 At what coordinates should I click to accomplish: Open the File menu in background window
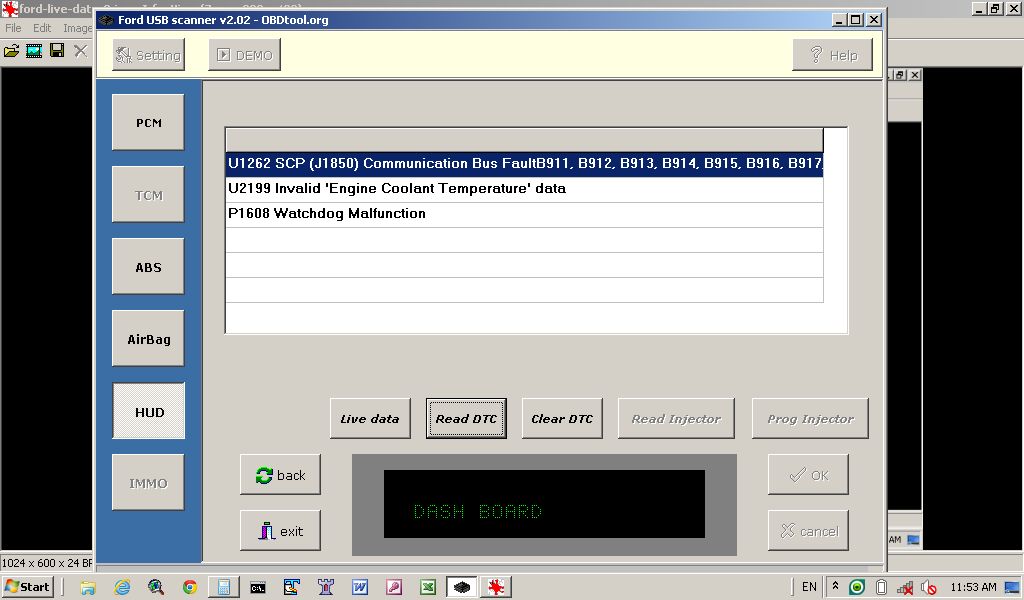pyautogui.click(x=13, y=28)
